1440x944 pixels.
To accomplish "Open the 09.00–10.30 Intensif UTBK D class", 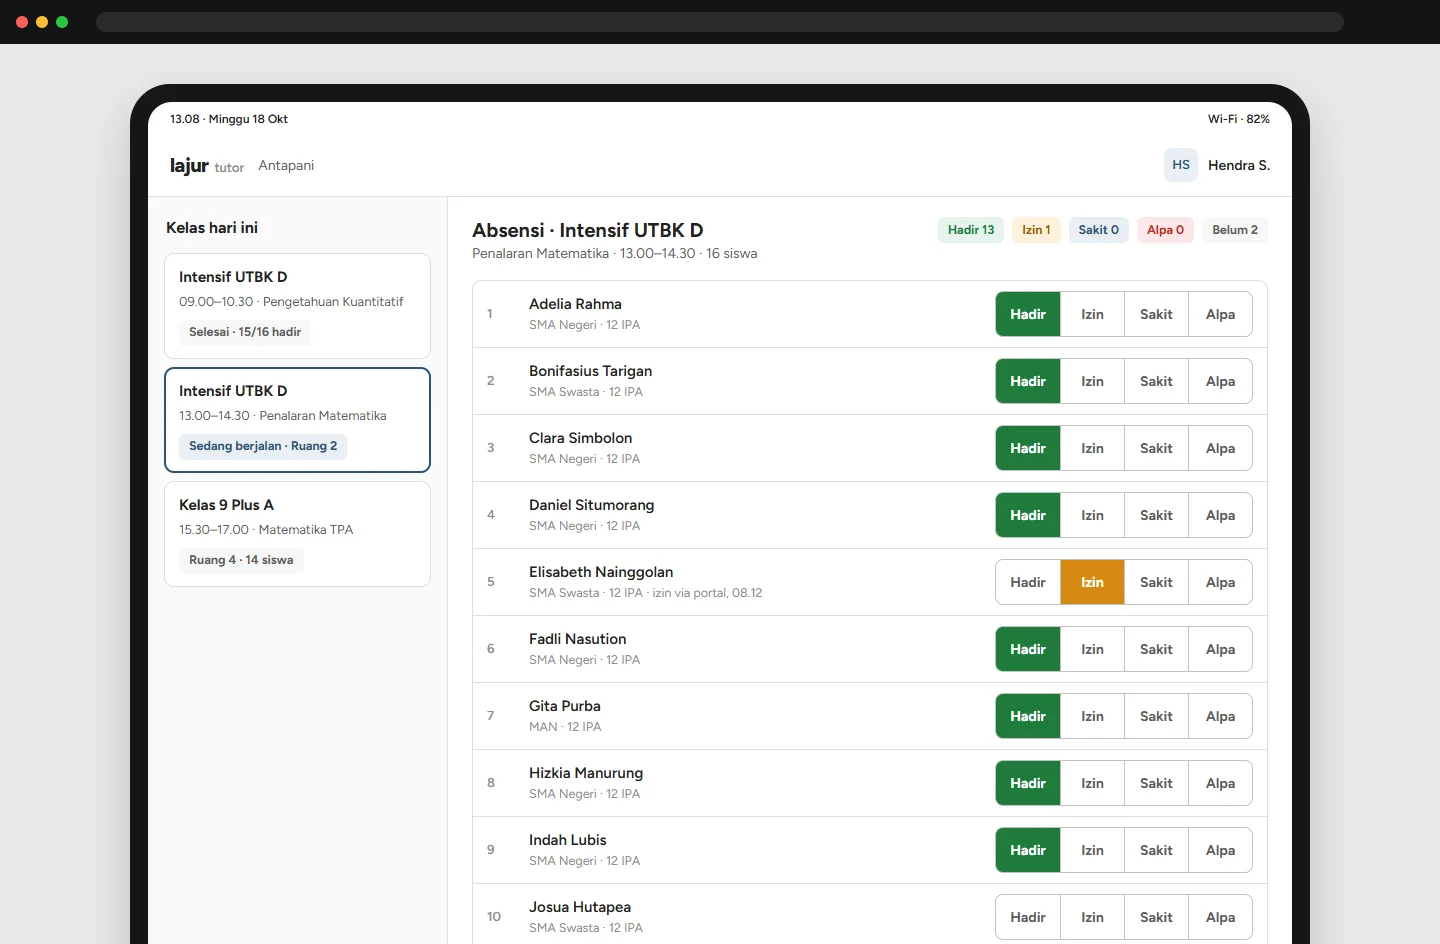I will tap(297, 306).
